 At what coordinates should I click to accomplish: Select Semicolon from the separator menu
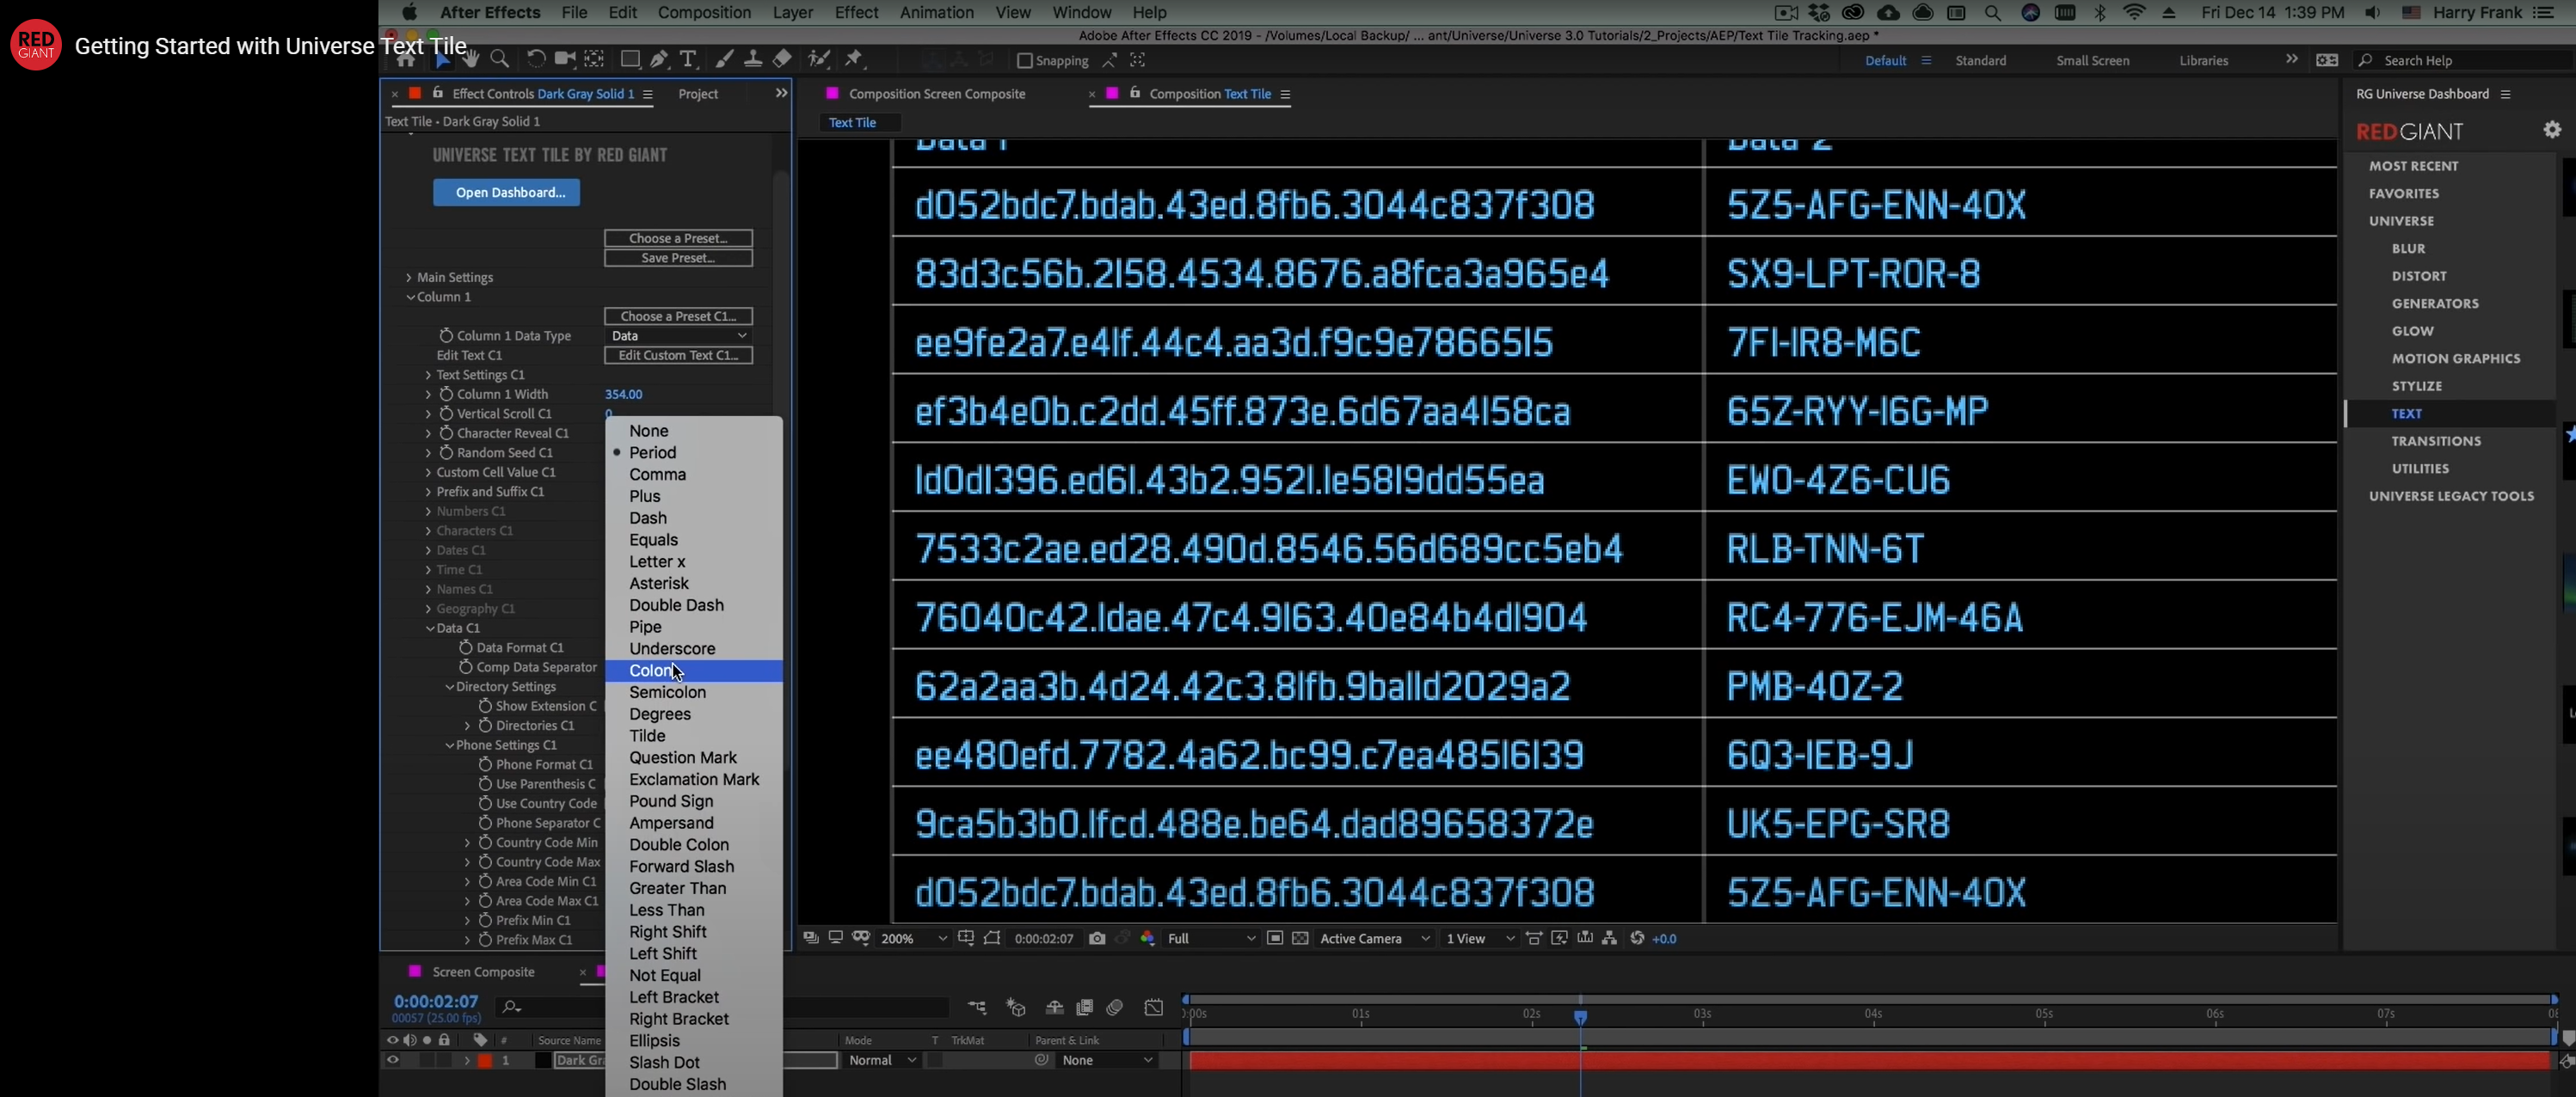(693, 692)
